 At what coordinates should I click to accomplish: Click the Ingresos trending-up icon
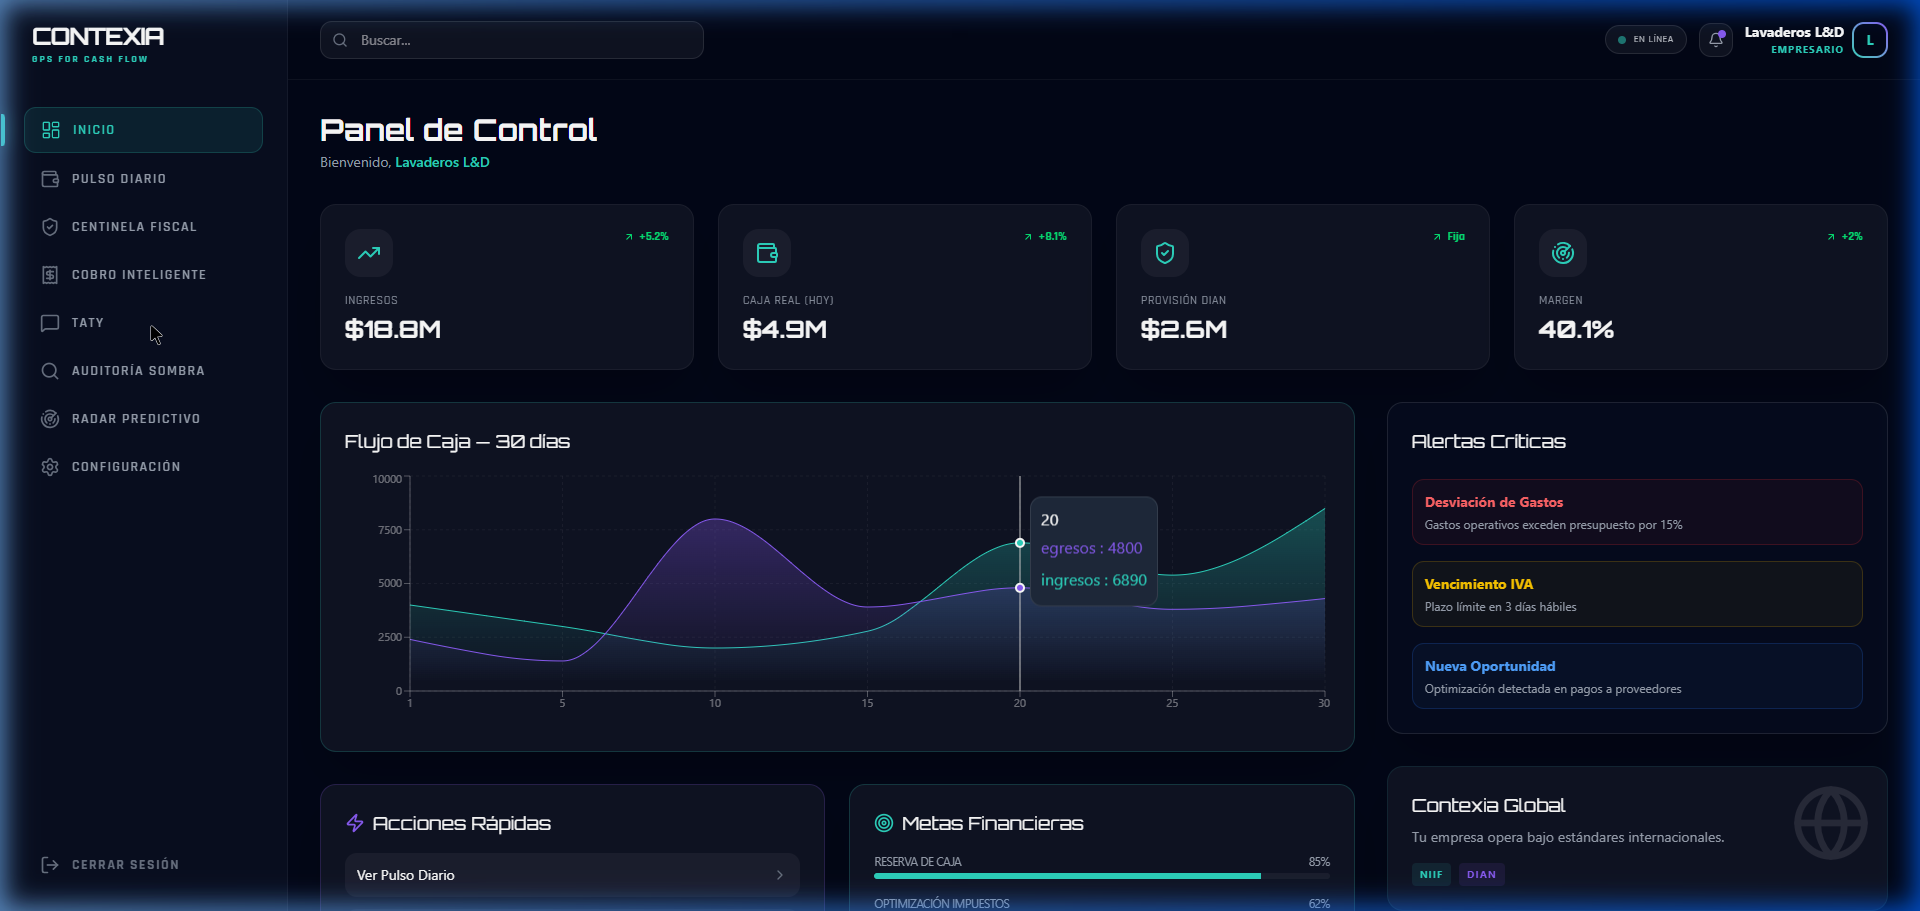coord(369,253)
